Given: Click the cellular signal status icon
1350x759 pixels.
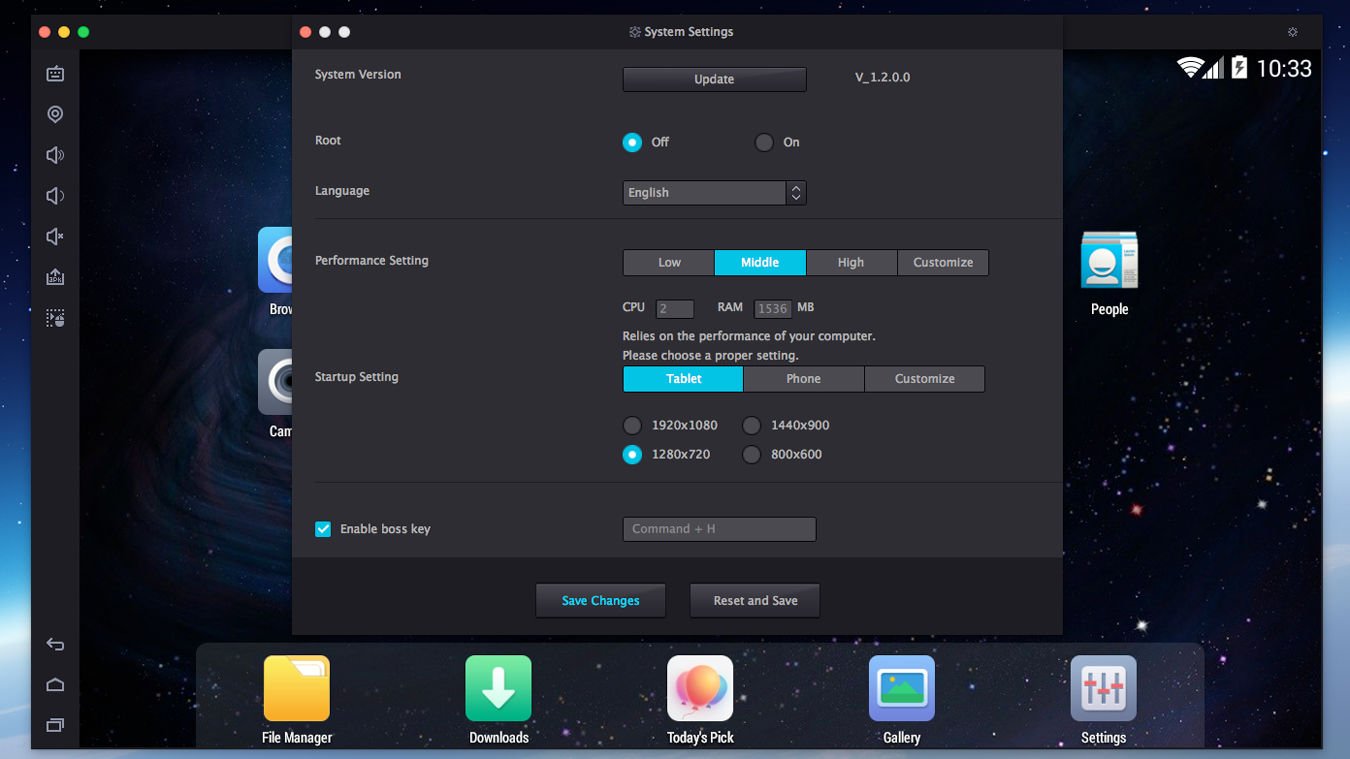Looking at the screenshot, I should (x=1213, y=68).
